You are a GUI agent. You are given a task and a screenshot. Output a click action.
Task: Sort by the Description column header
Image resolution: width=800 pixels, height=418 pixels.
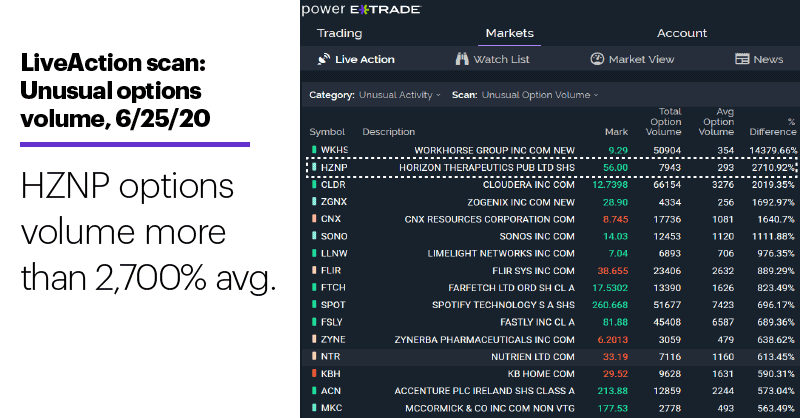coord(388,132)
